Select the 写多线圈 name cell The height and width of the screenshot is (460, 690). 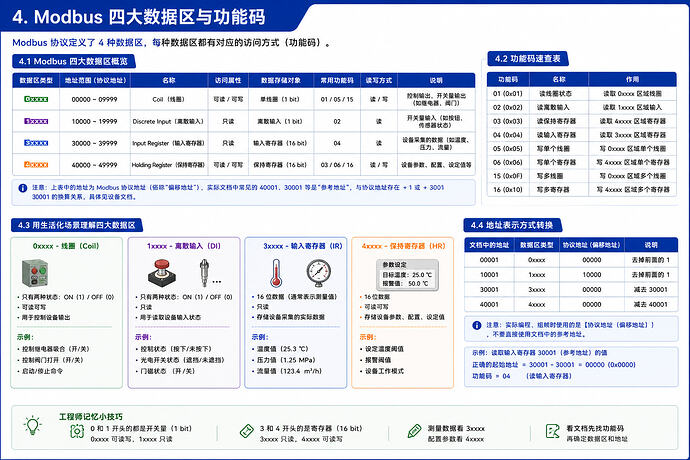(x=559, y=176)
